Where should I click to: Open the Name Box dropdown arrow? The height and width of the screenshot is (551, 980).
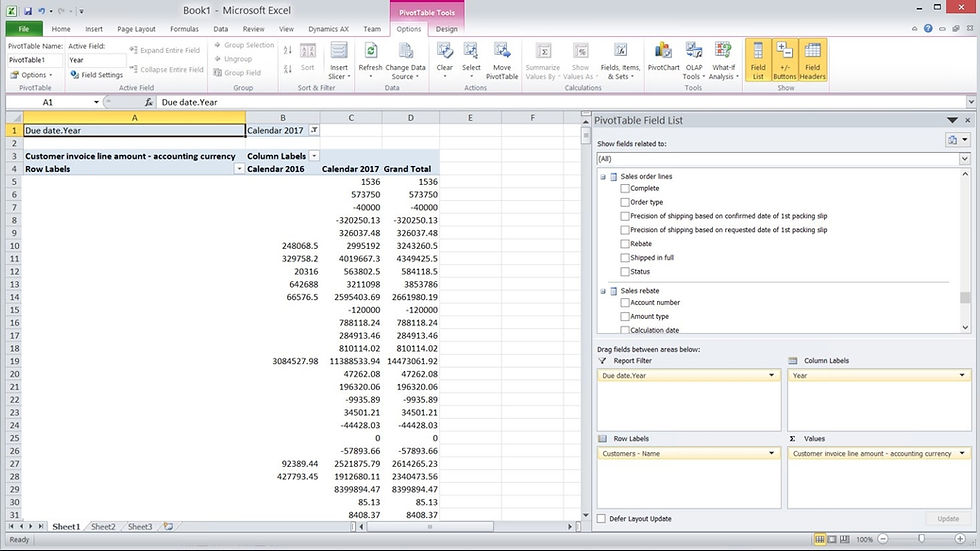pyautogui.click(x=96, y=102)
